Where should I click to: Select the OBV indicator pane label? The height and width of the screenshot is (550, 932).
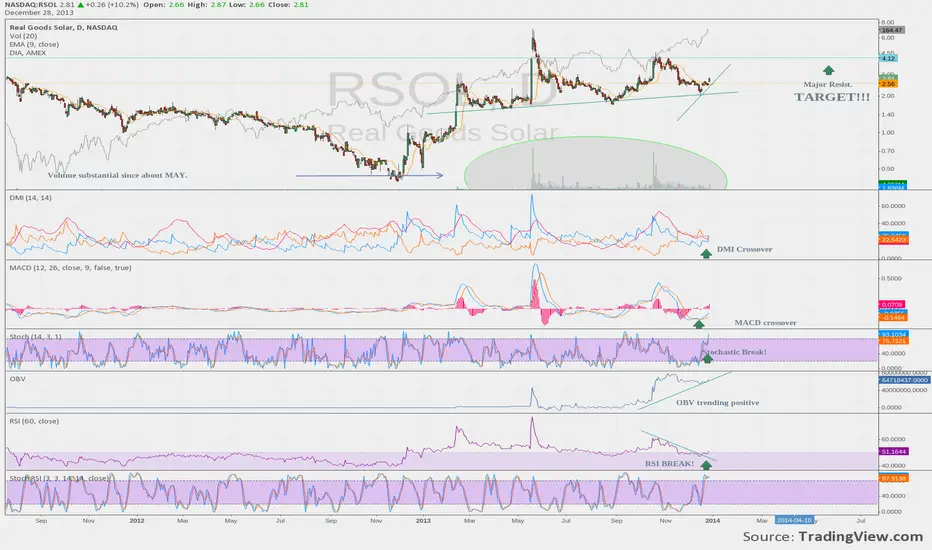click(17, 379)
